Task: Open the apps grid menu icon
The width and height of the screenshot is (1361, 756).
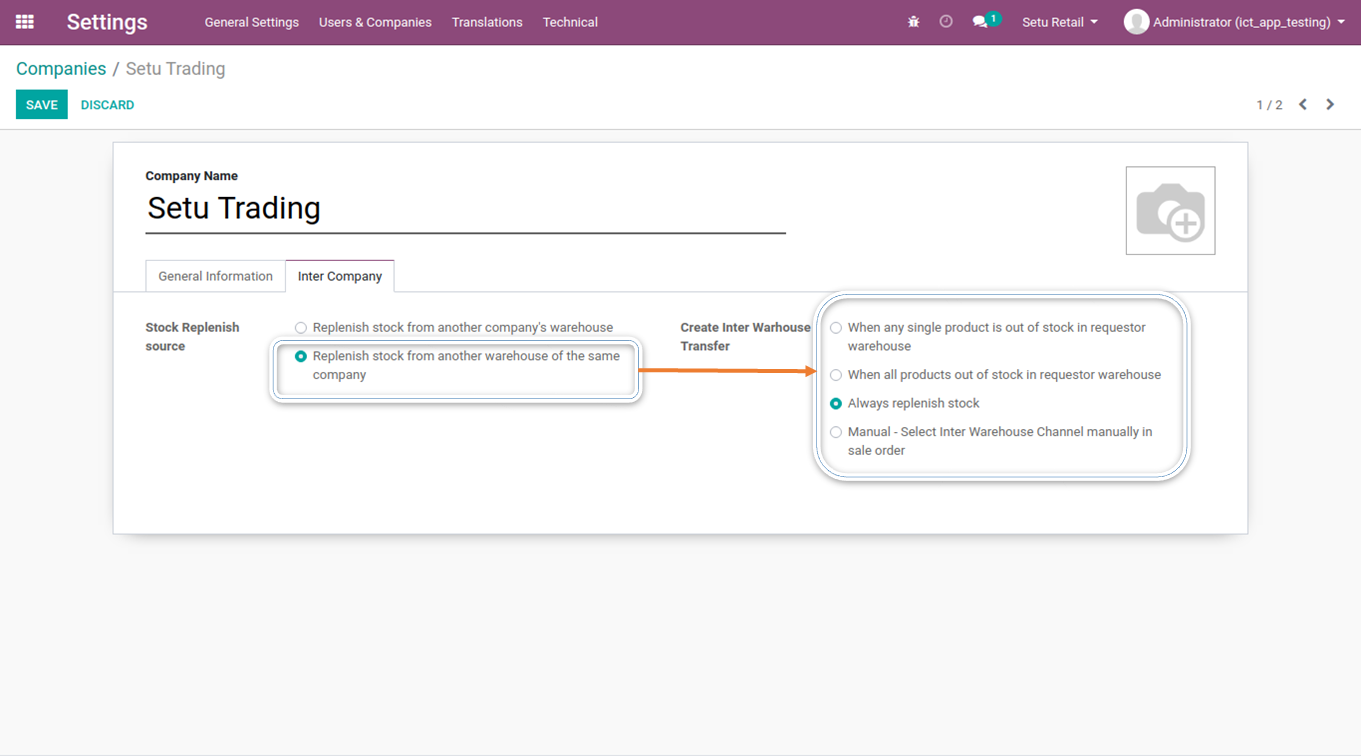Action: tap(25, 22)
